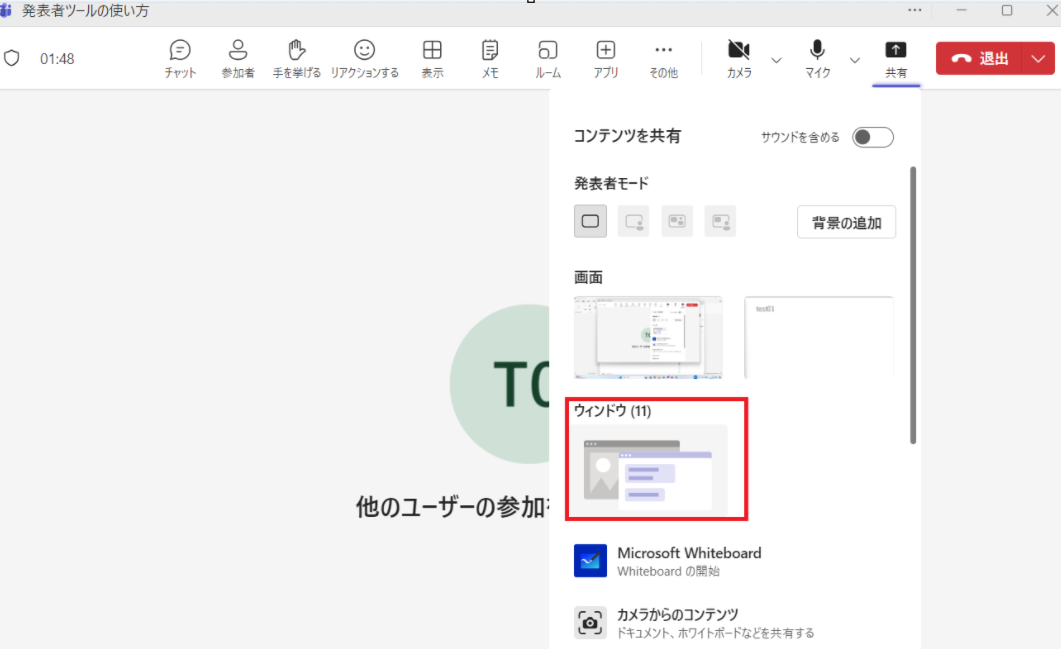The image size is (1061, 649).
Task: Open the アプリ apps icon
Action: (x=605, y=58)
